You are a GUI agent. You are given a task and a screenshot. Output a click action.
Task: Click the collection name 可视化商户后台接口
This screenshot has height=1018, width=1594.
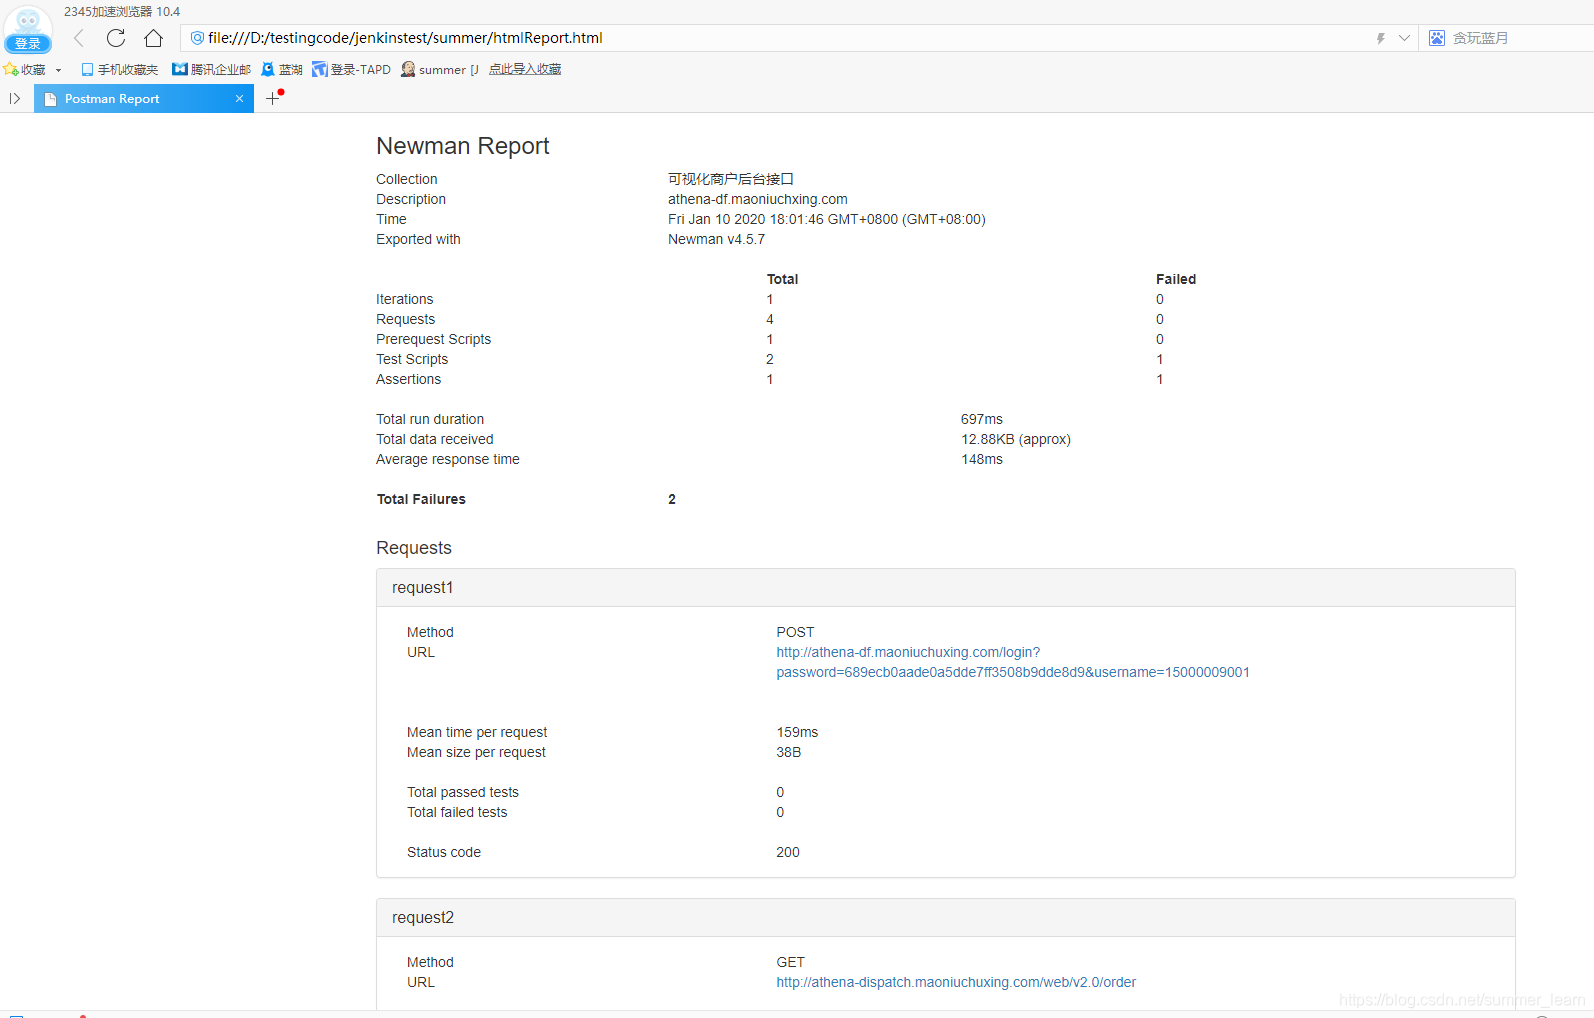[x=731, y=179]
